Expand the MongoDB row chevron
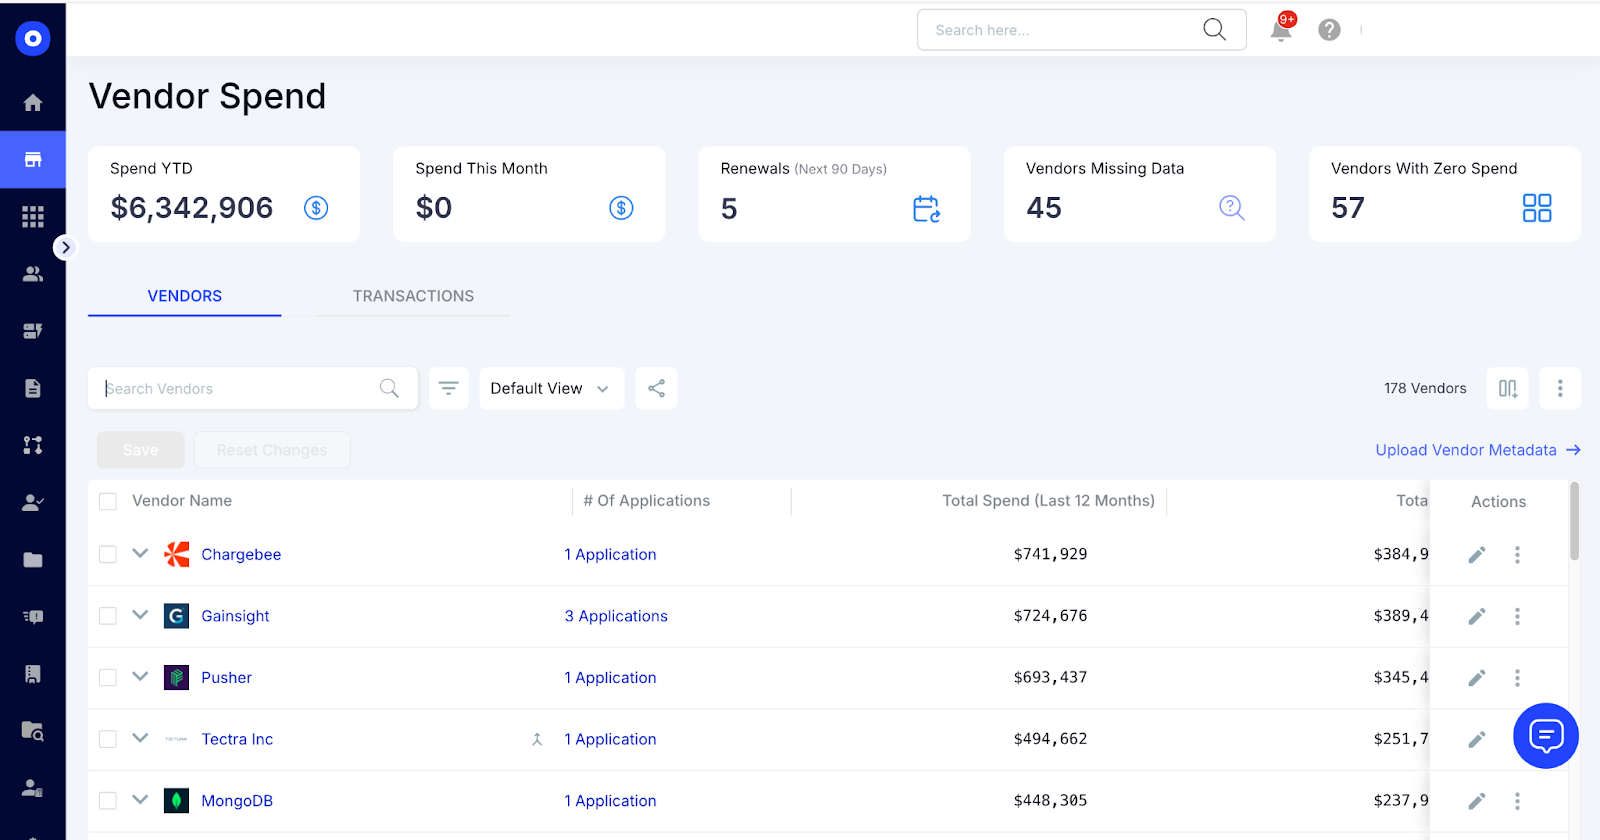This screenshot has height=840, width=1600. point(140,799)
